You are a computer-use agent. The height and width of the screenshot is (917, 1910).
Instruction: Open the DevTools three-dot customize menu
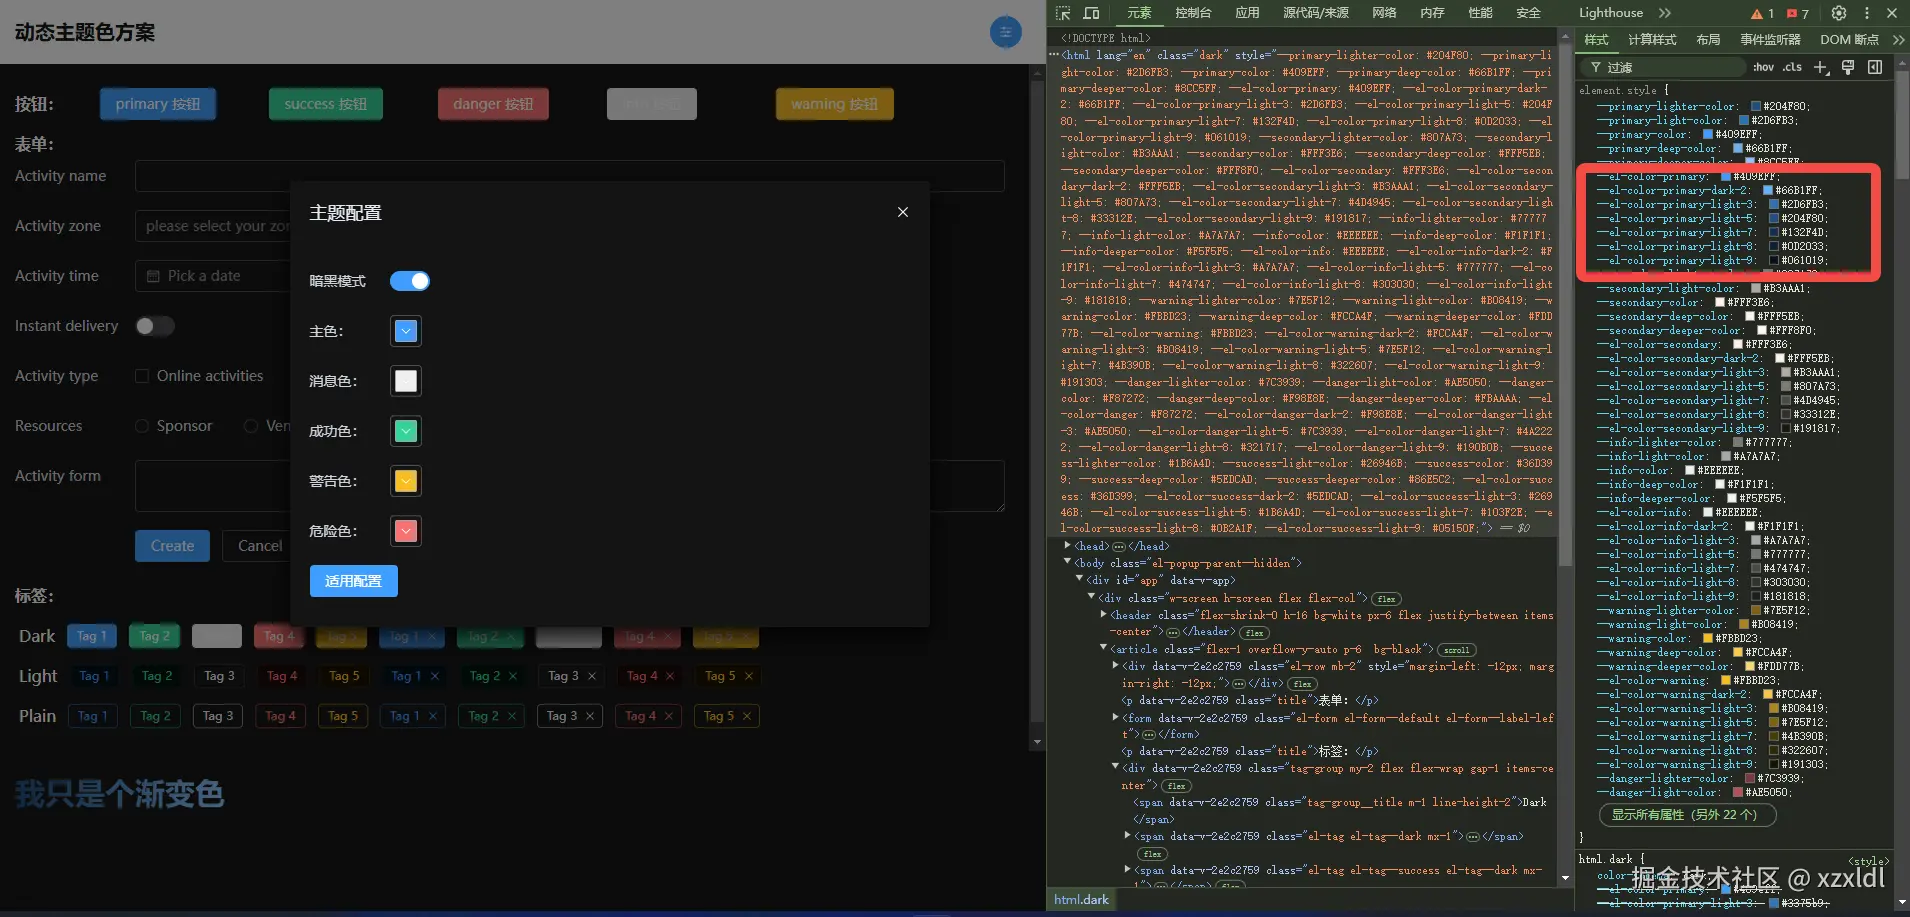point(1866,13)
